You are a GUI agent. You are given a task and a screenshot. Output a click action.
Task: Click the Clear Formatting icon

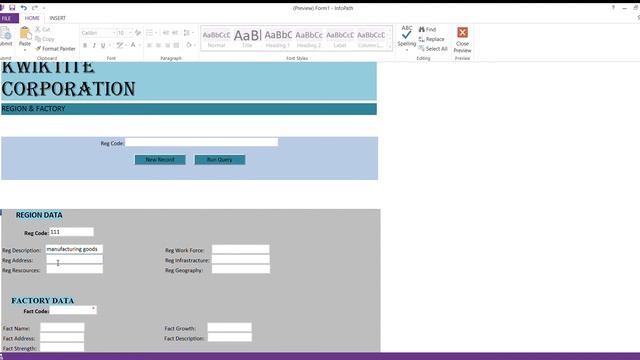point(138,33)
